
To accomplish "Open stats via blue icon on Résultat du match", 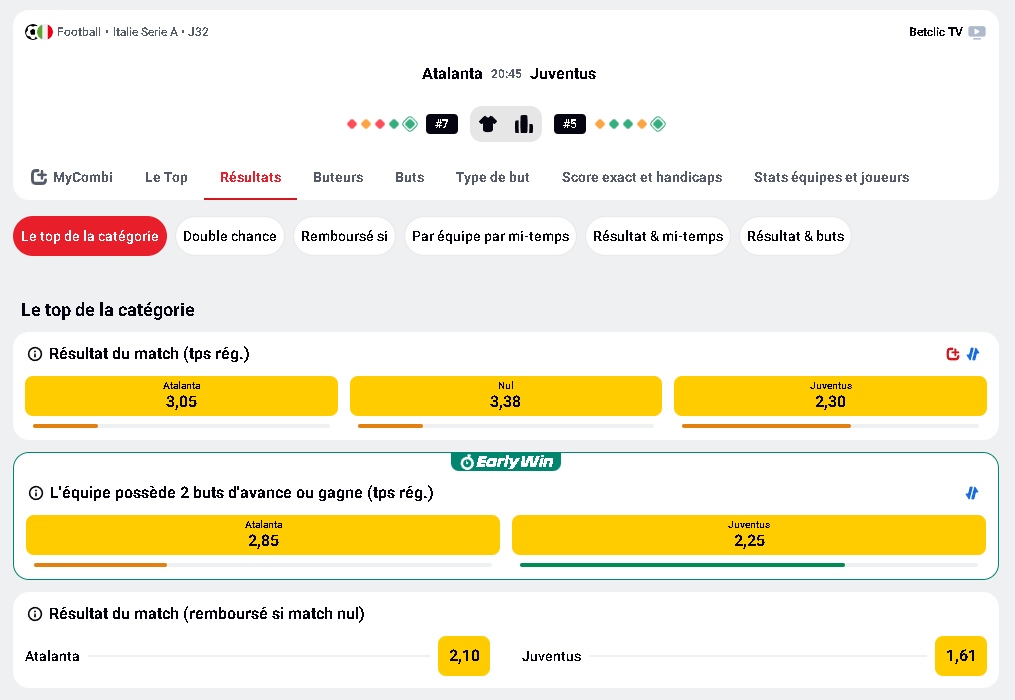I will (970, 354).
